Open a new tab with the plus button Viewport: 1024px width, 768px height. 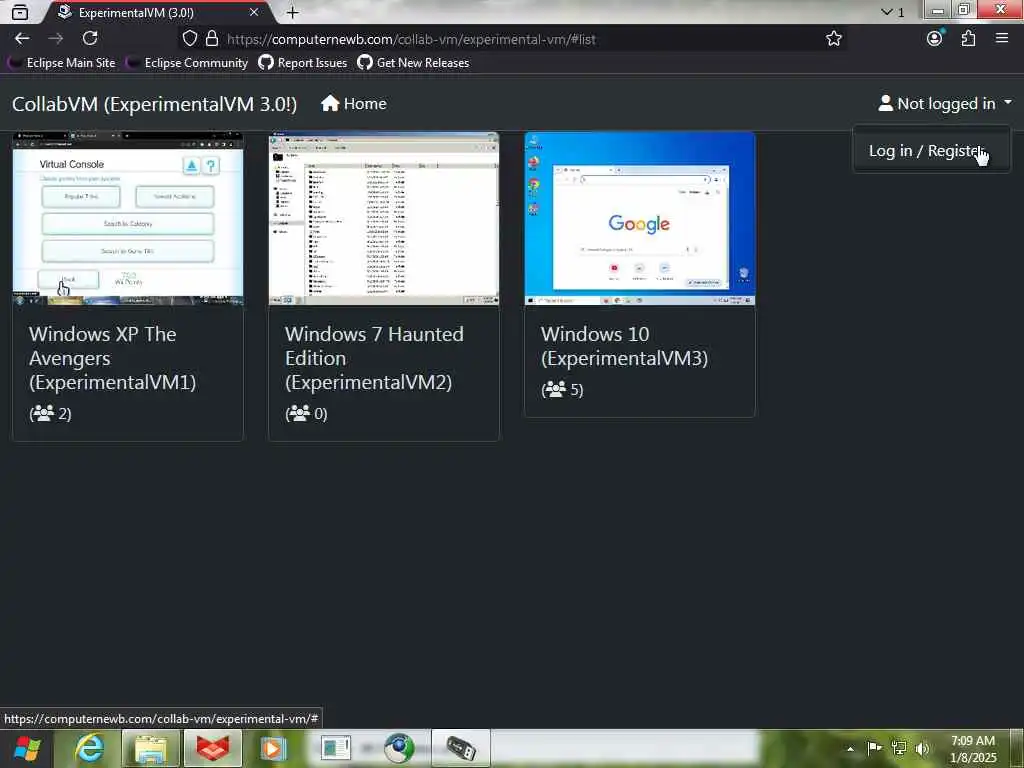tap(293, 12)
